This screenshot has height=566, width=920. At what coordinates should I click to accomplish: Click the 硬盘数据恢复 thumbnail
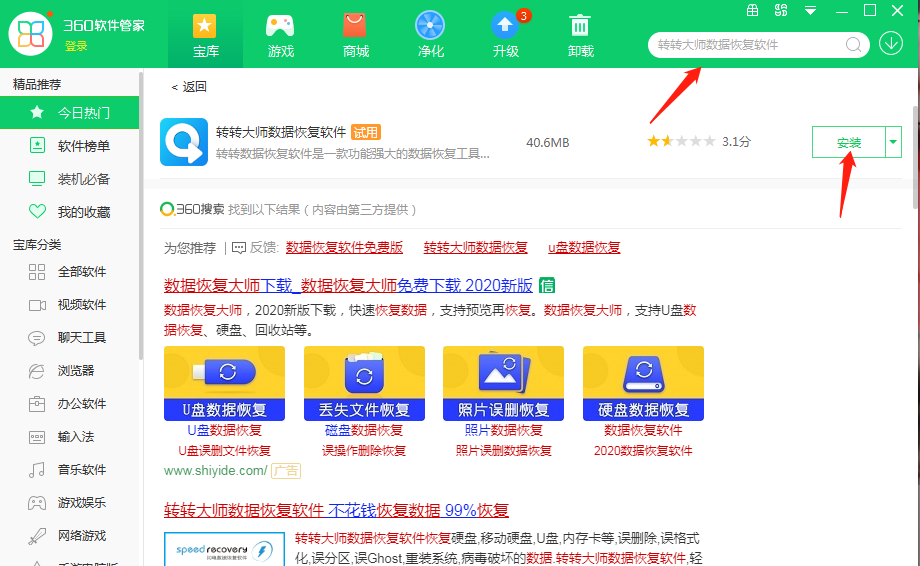tap(643, 384)
